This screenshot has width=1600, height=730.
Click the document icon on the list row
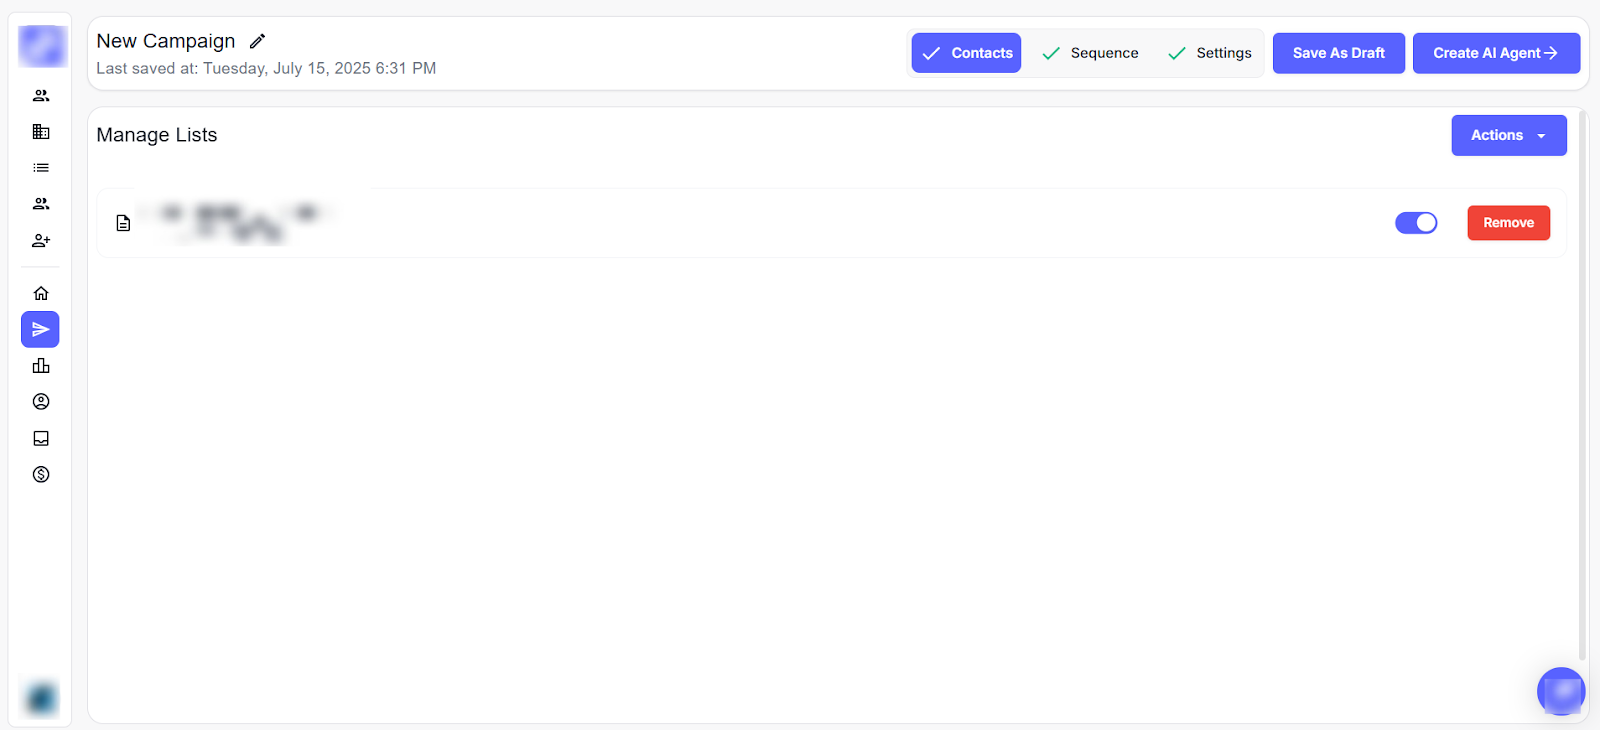click(123, 223)
